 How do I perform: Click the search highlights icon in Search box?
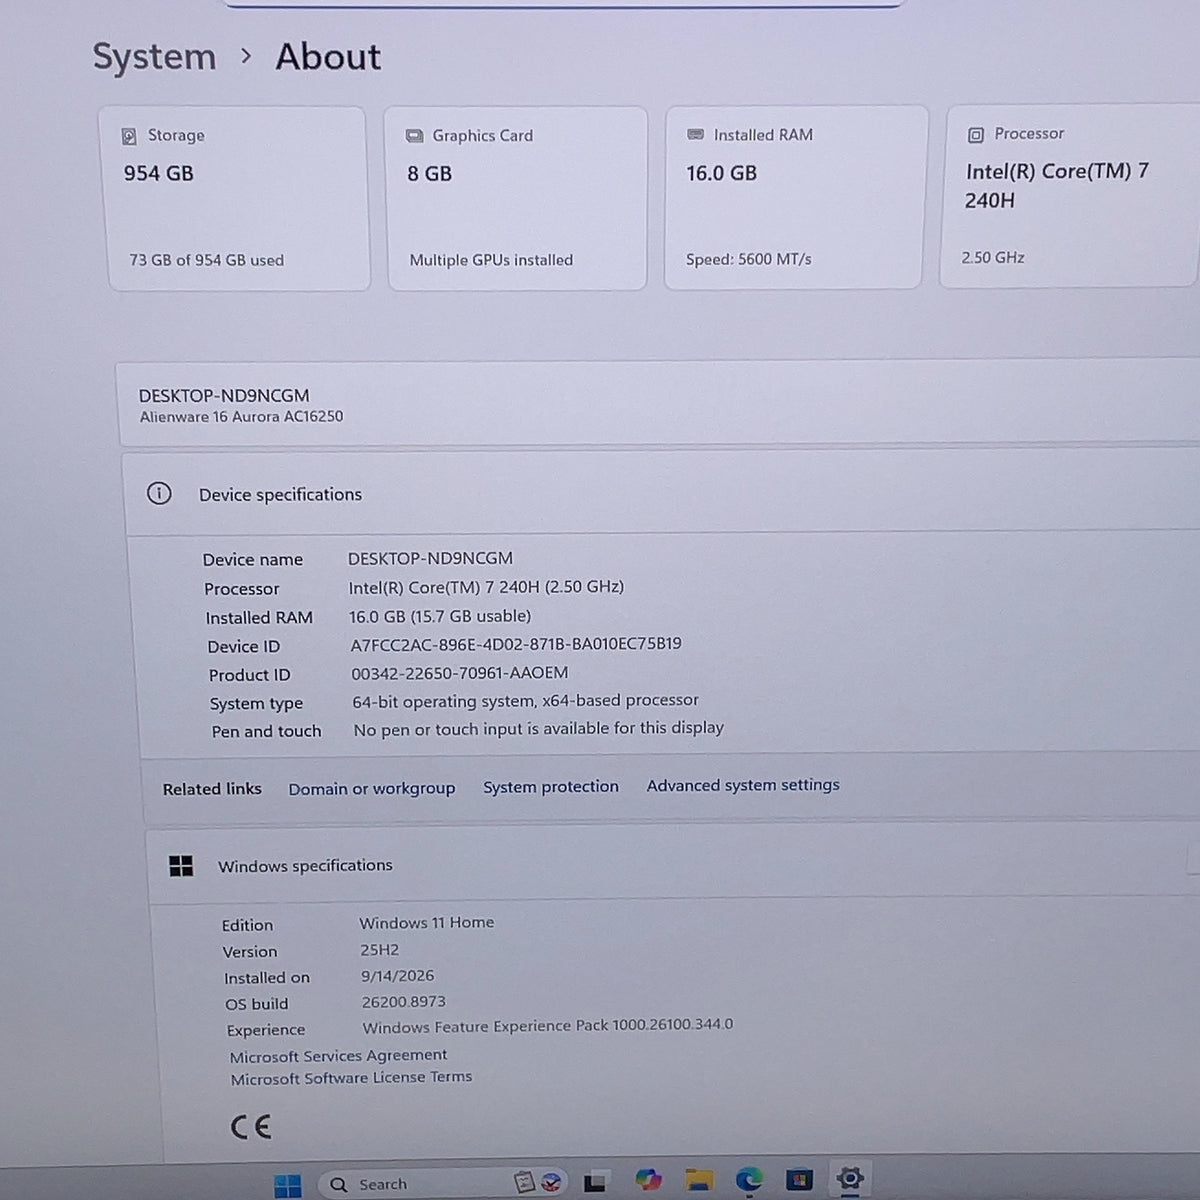click(538, 1183)
